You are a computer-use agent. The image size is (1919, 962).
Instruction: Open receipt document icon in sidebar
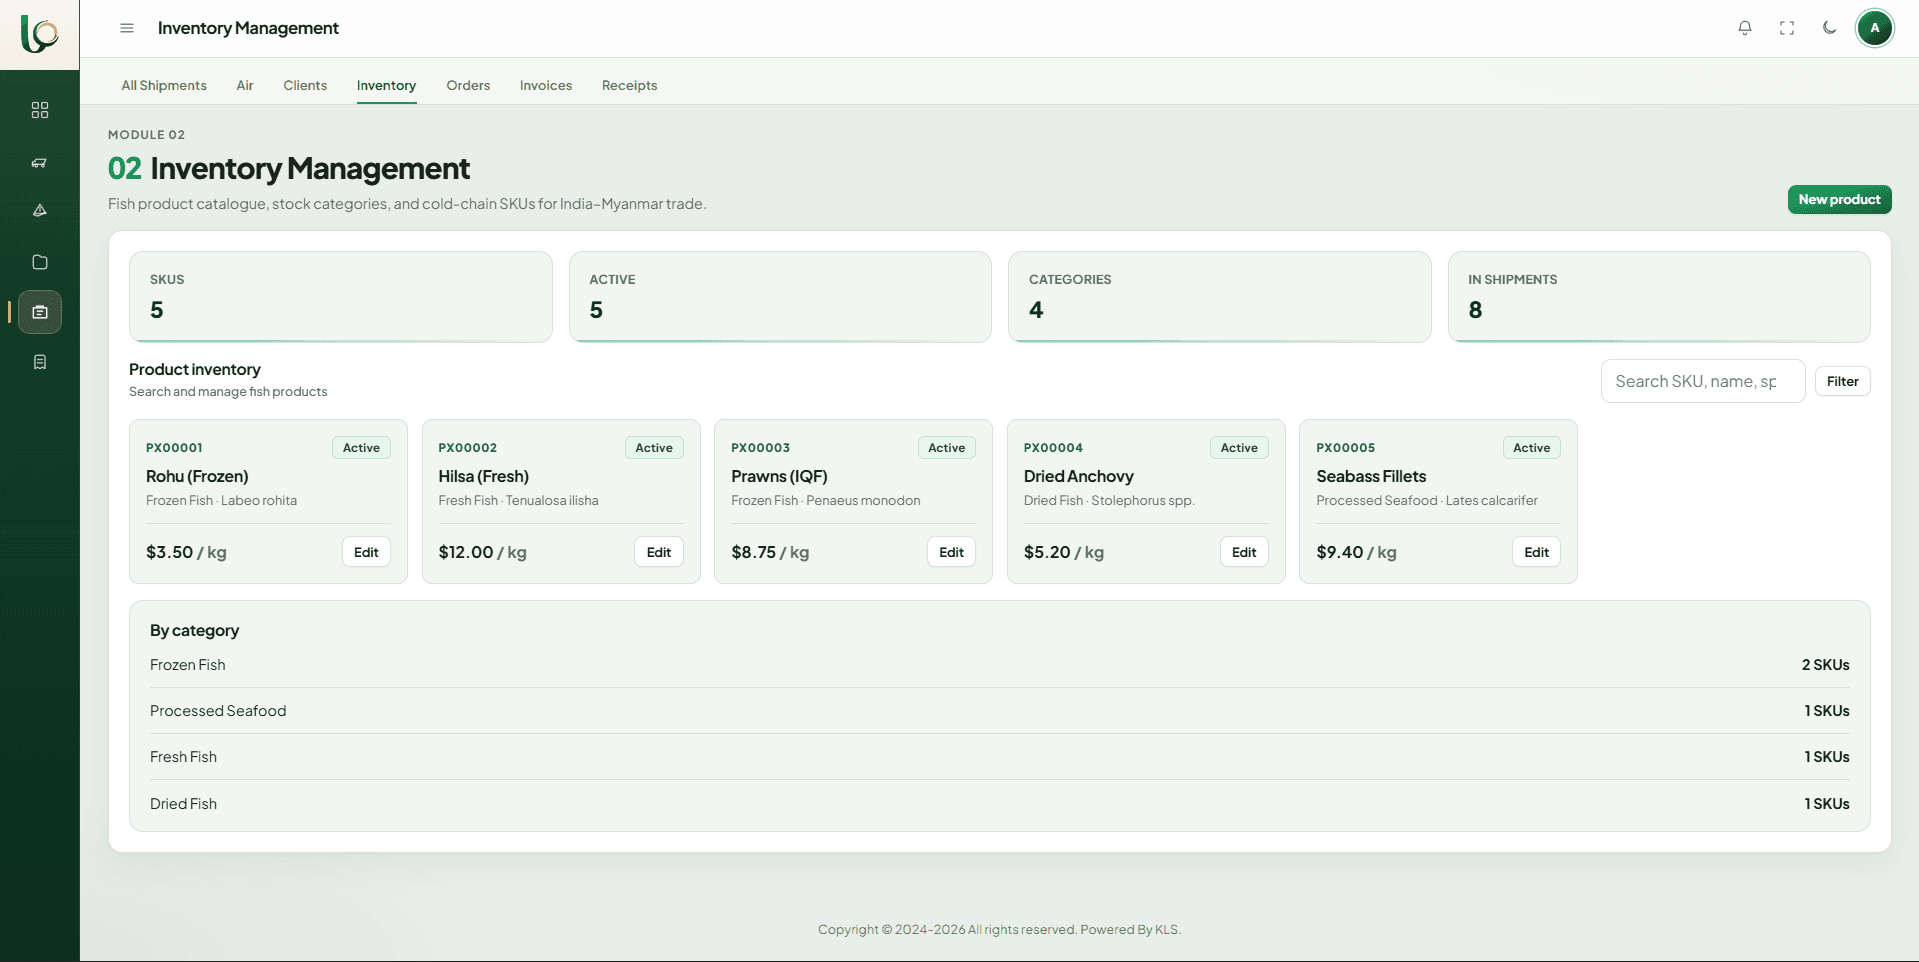40,362
